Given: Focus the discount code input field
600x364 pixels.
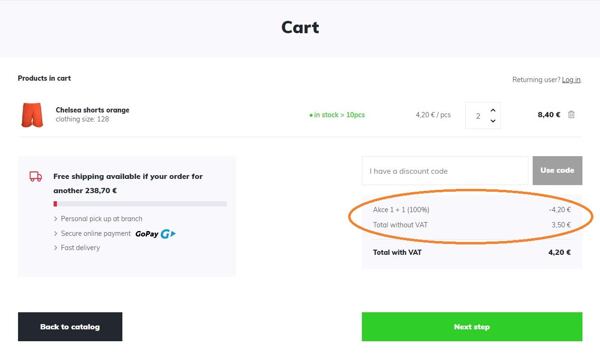Looking at the screenshot, I should (445, 171).
